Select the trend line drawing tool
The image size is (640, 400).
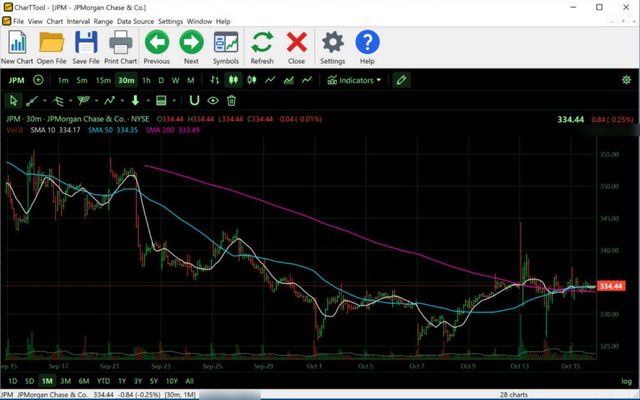click(x=32, y=100)
